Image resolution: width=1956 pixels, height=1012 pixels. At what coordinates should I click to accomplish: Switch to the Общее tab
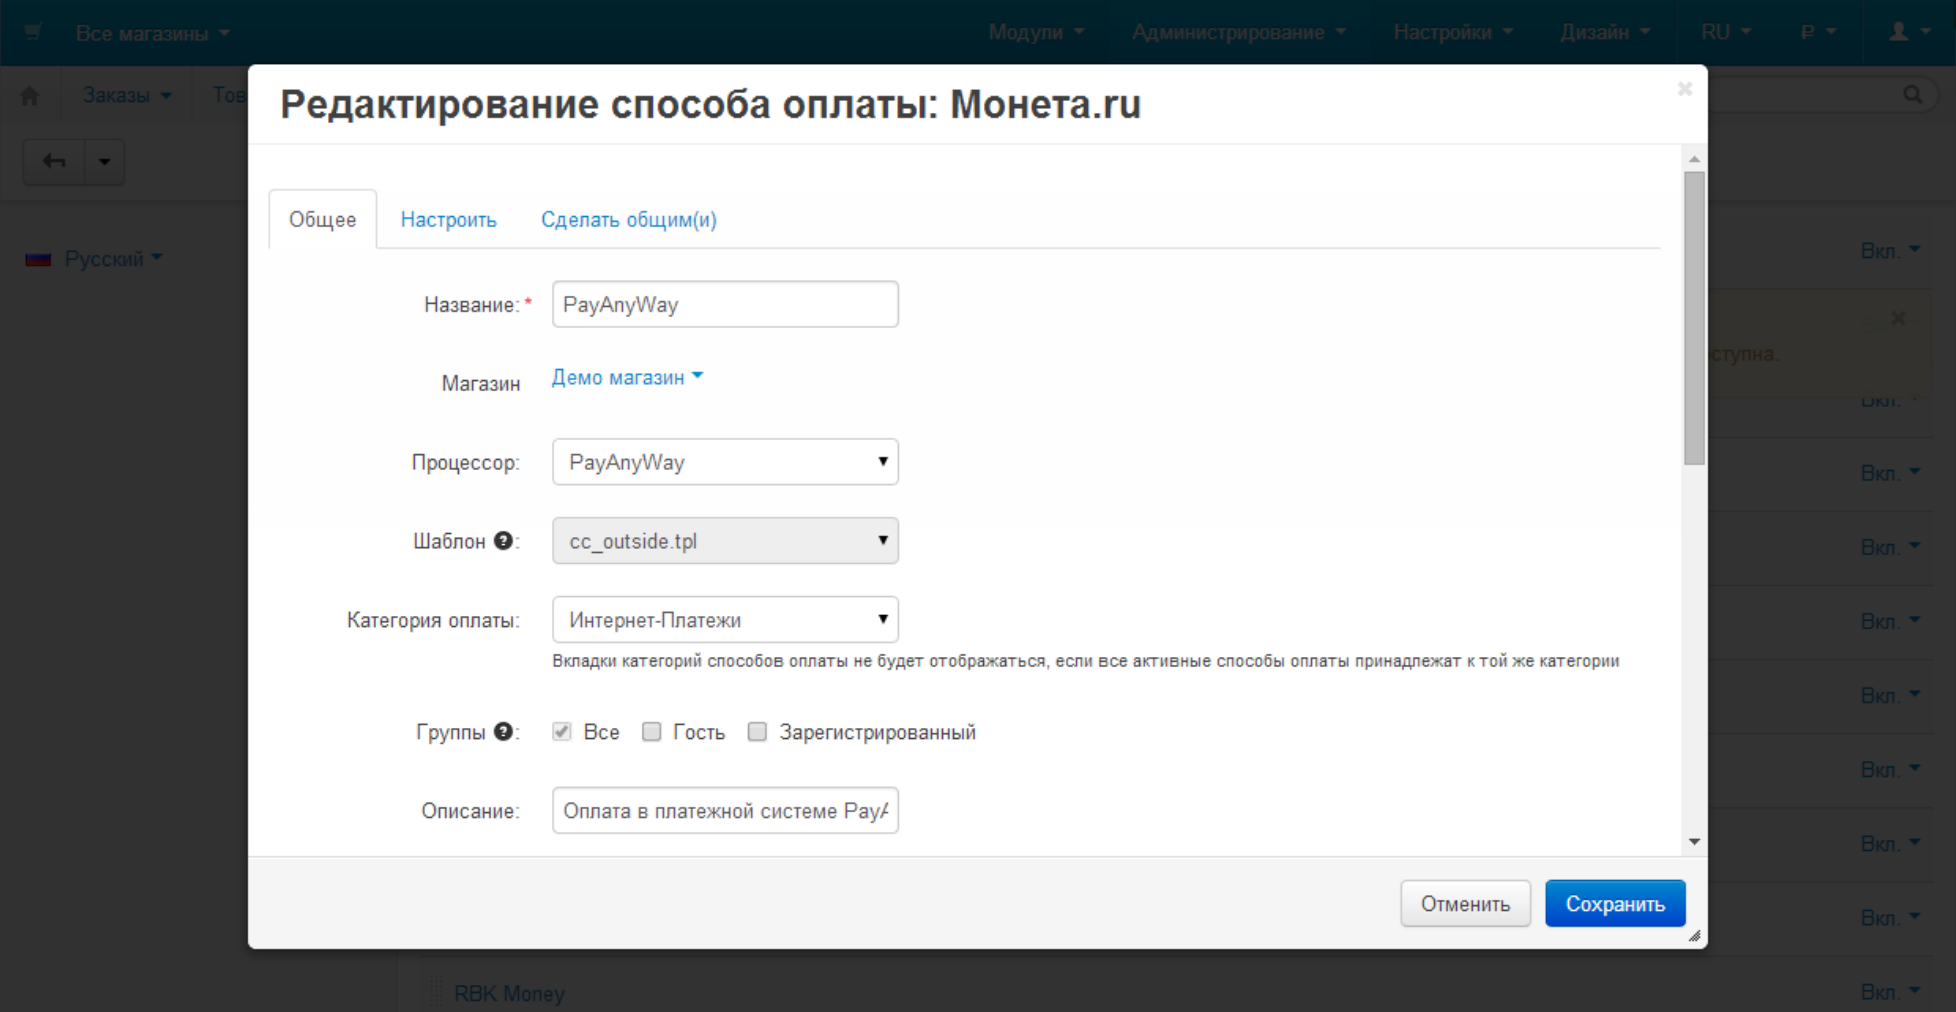click(323, 219)
